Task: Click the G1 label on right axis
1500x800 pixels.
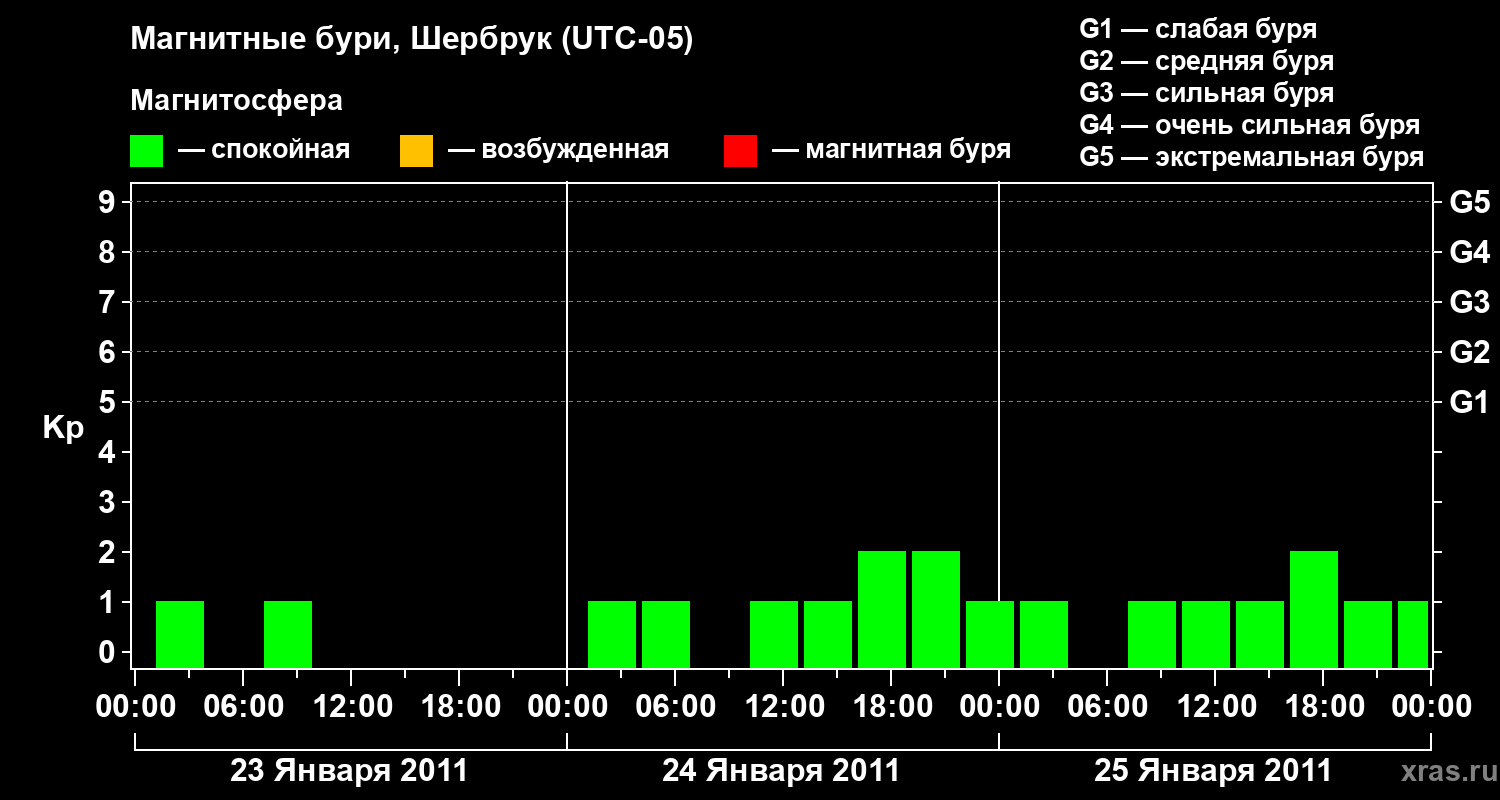Action: point(1469,402)
